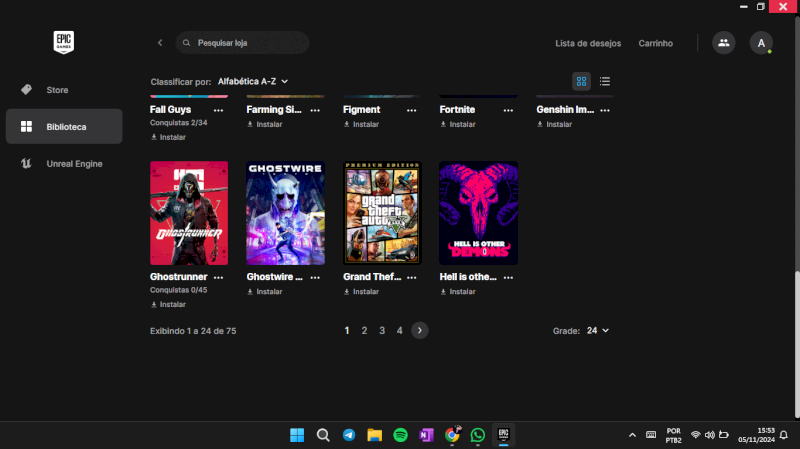
Task: Open Lista de desejos link
Action: coord(588,43)
